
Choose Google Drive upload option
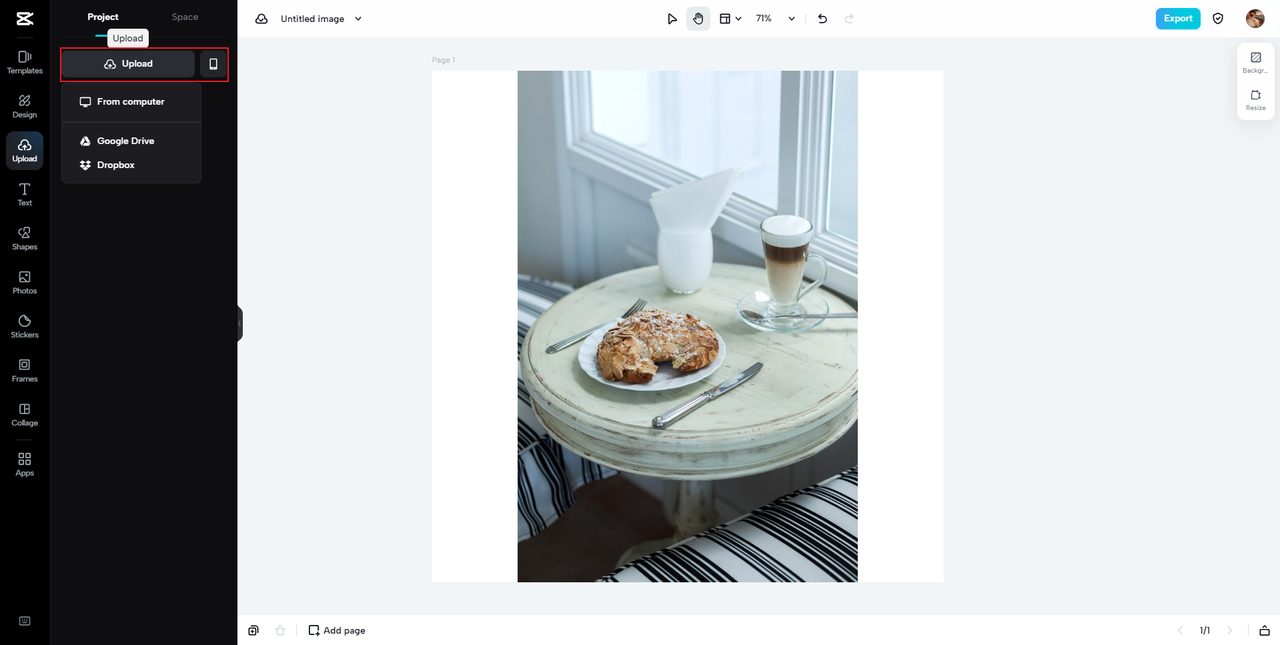(x=131, y=141)
